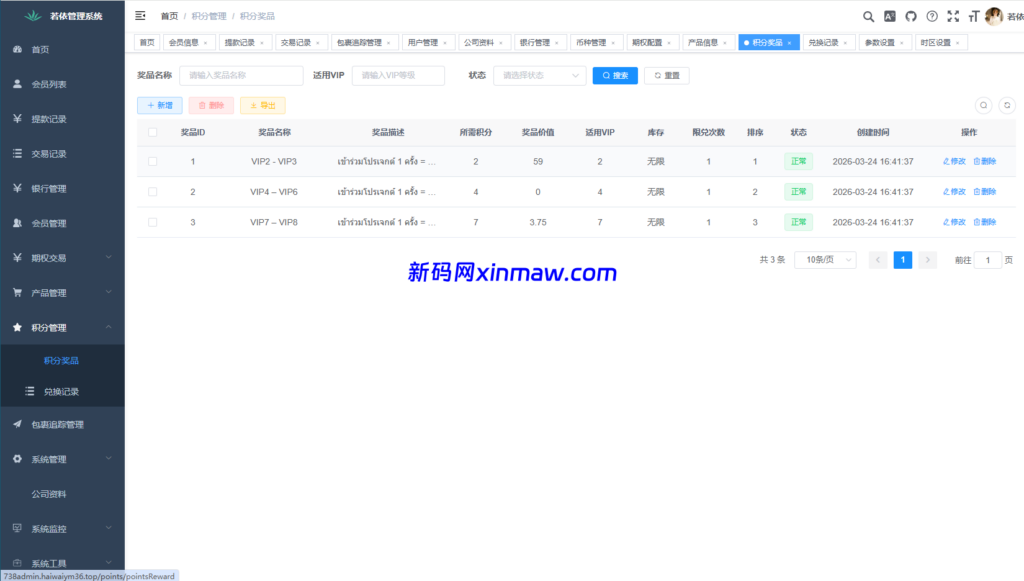This screenshot has width=1024, height=581.
Task: Tick the checkbox for VIP2 - VIP3 row
Action: 152,161
